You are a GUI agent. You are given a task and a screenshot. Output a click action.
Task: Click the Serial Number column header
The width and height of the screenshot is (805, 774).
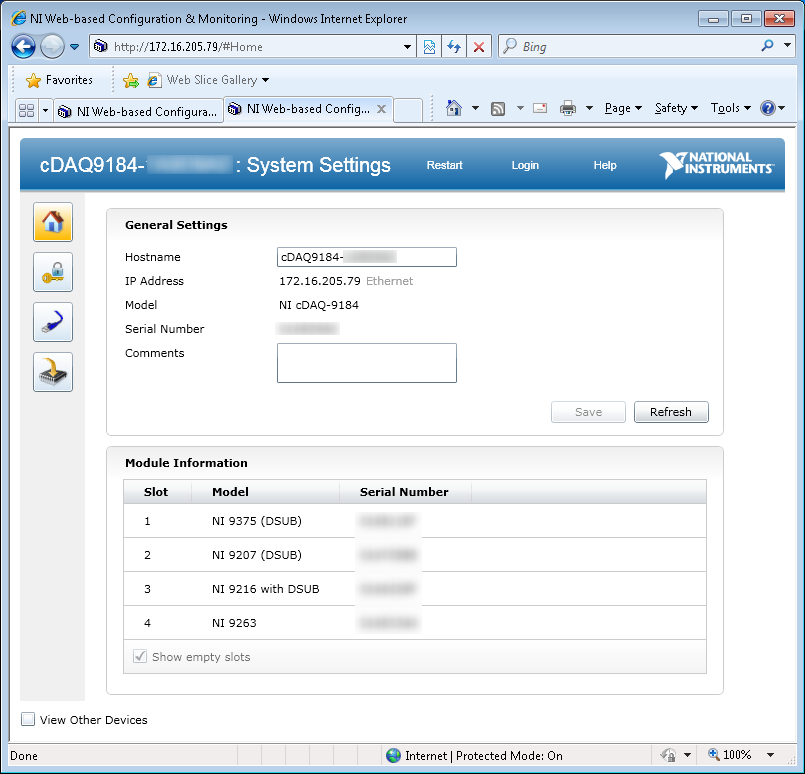[404, 492]
